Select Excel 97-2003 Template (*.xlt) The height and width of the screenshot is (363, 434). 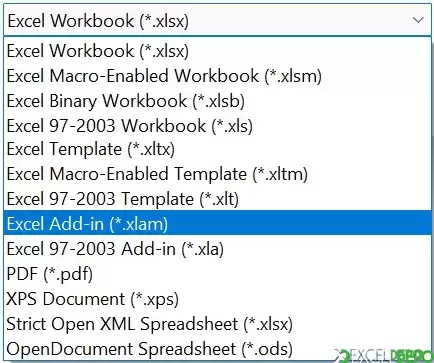(x=217, y=199)
